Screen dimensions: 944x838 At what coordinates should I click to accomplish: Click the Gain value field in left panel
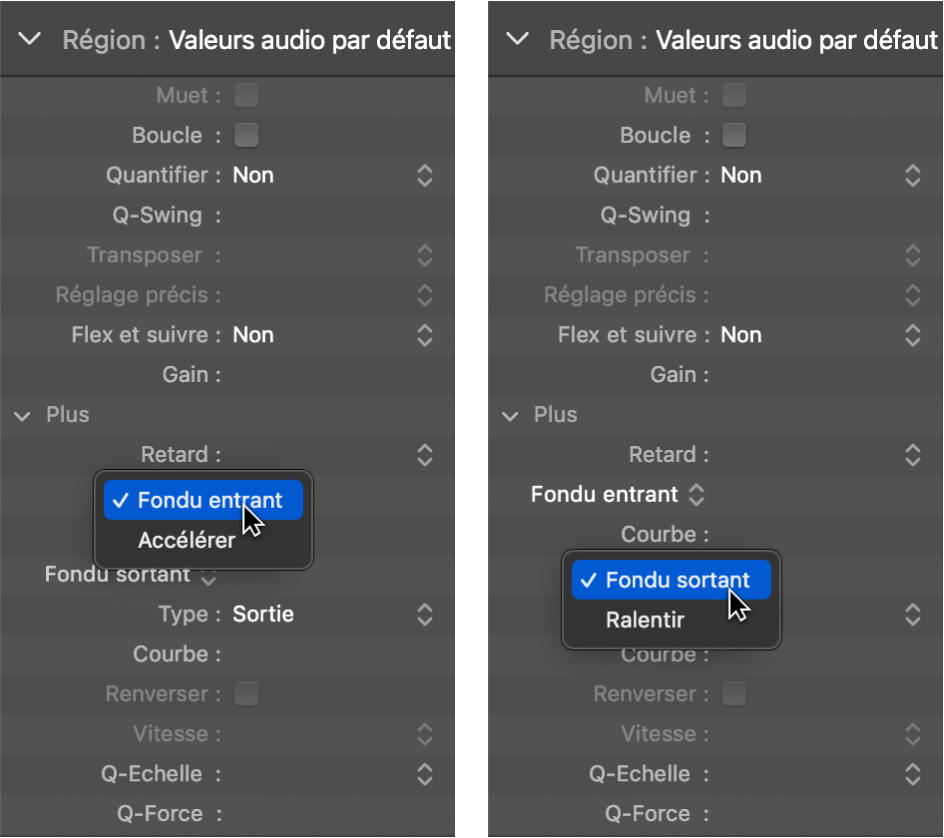pos(320,375)
